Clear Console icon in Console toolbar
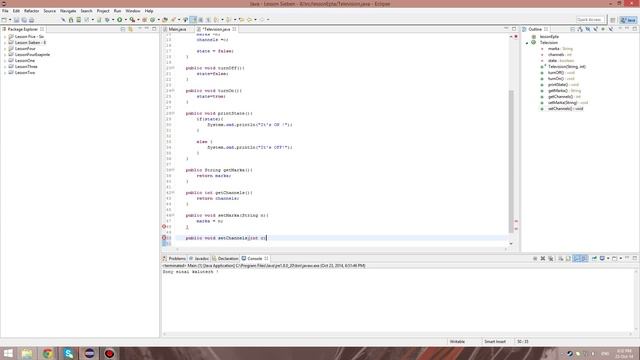Screen dimensions: 640x360 point(560,258)
